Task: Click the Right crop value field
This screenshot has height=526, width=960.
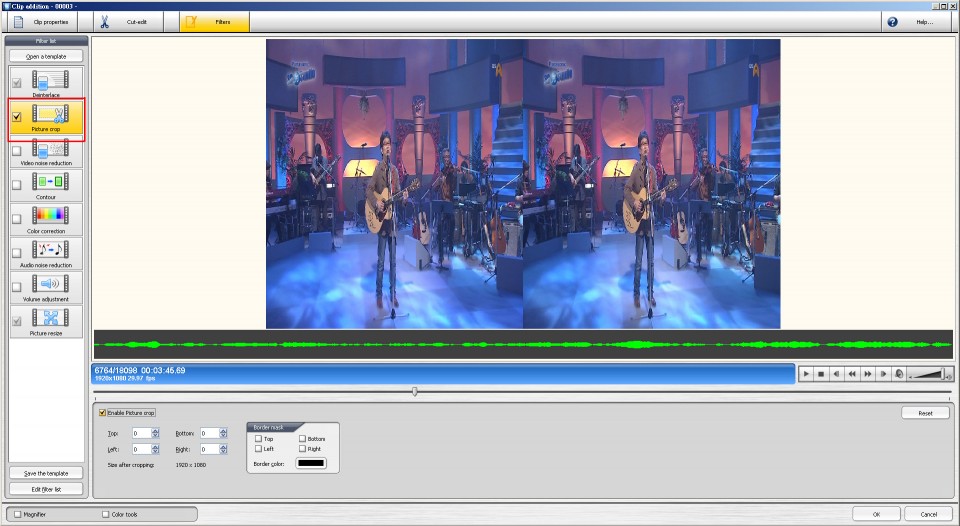Action: pyautogui.click(x=209, y=449)
